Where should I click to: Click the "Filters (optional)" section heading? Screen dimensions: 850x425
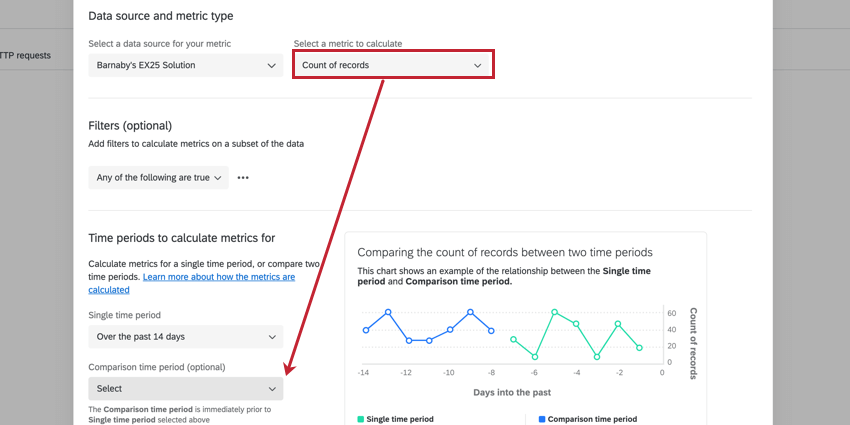coord(130,125)
